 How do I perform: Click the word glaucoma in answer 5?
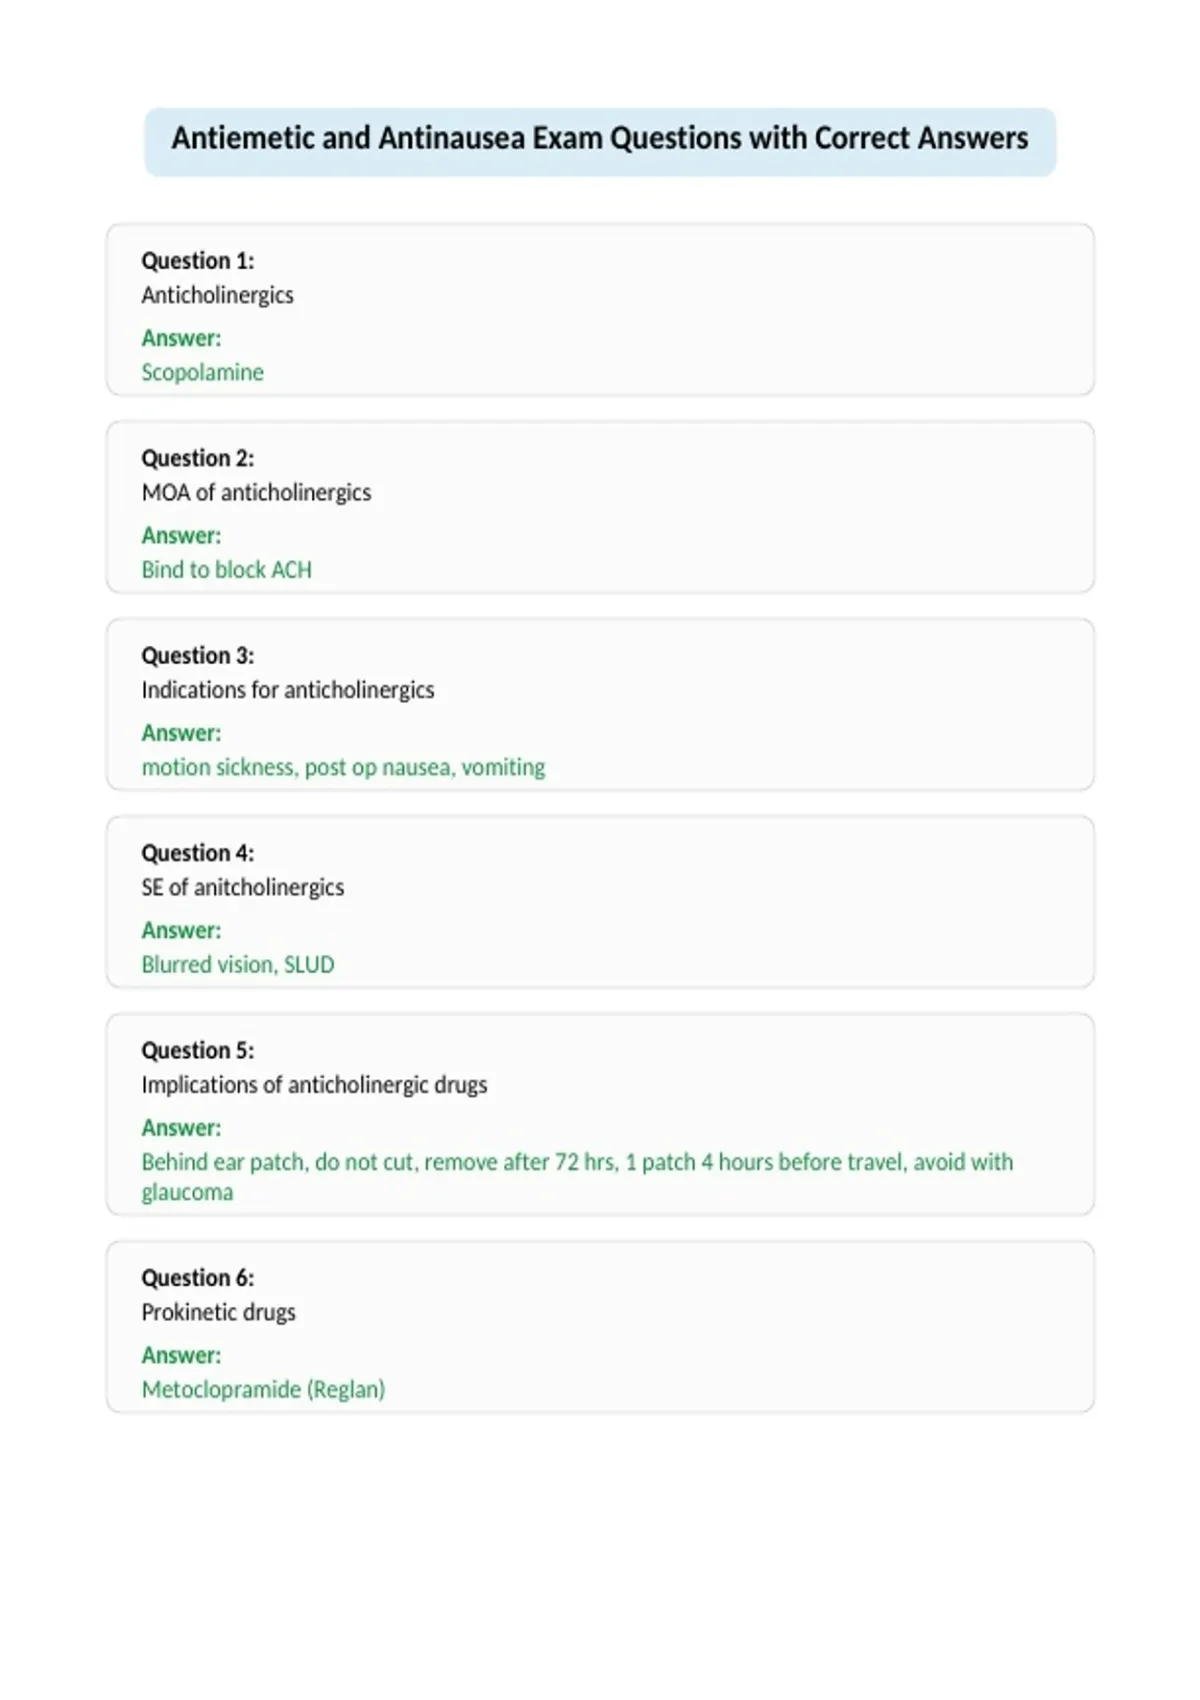point(187,1192)
